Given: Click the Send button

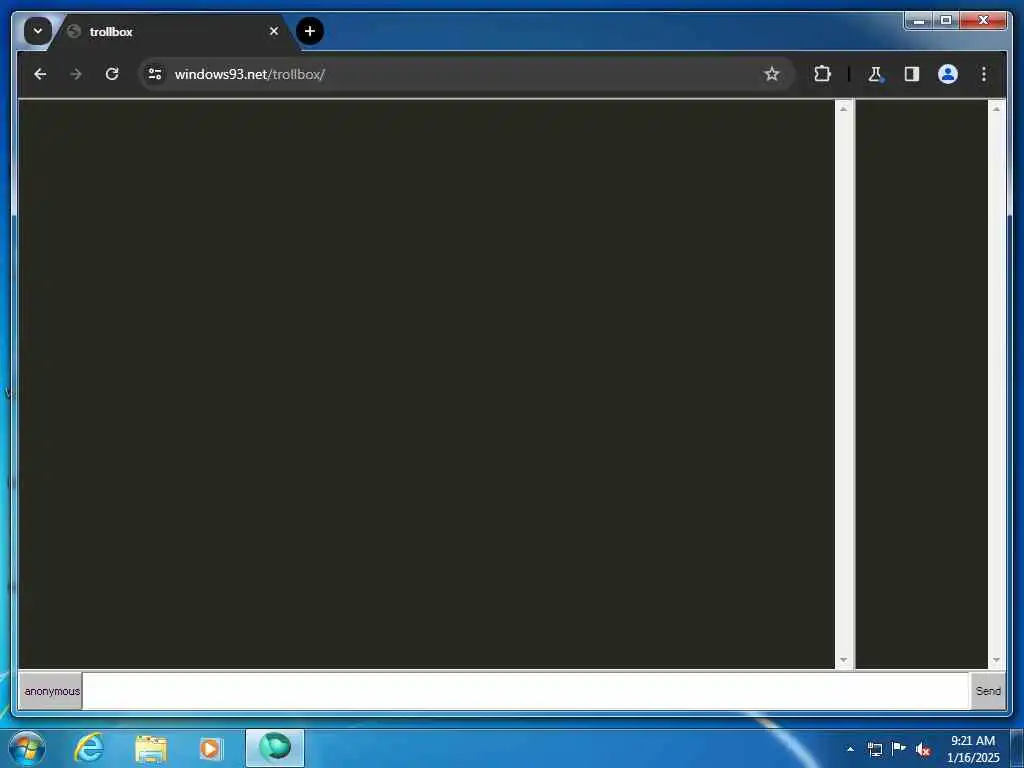Looking at the screenshot, I should point(988,691).
